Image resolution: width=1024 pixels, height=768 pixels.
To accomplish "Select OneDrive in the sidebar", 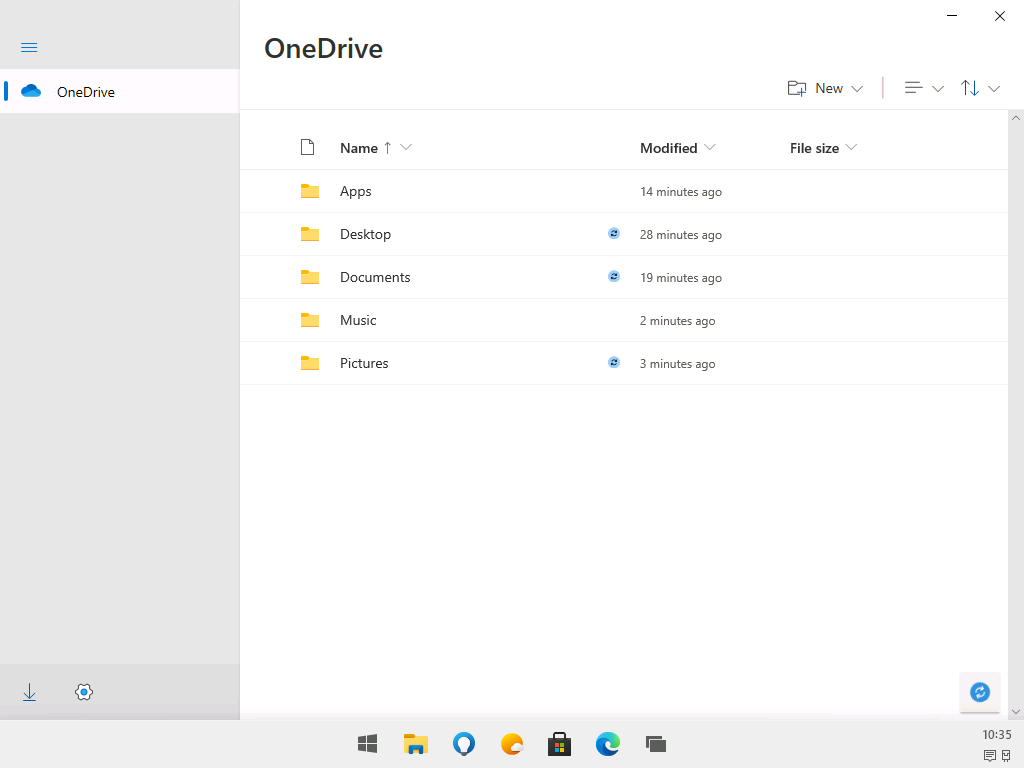I will [x=120, y=91].
